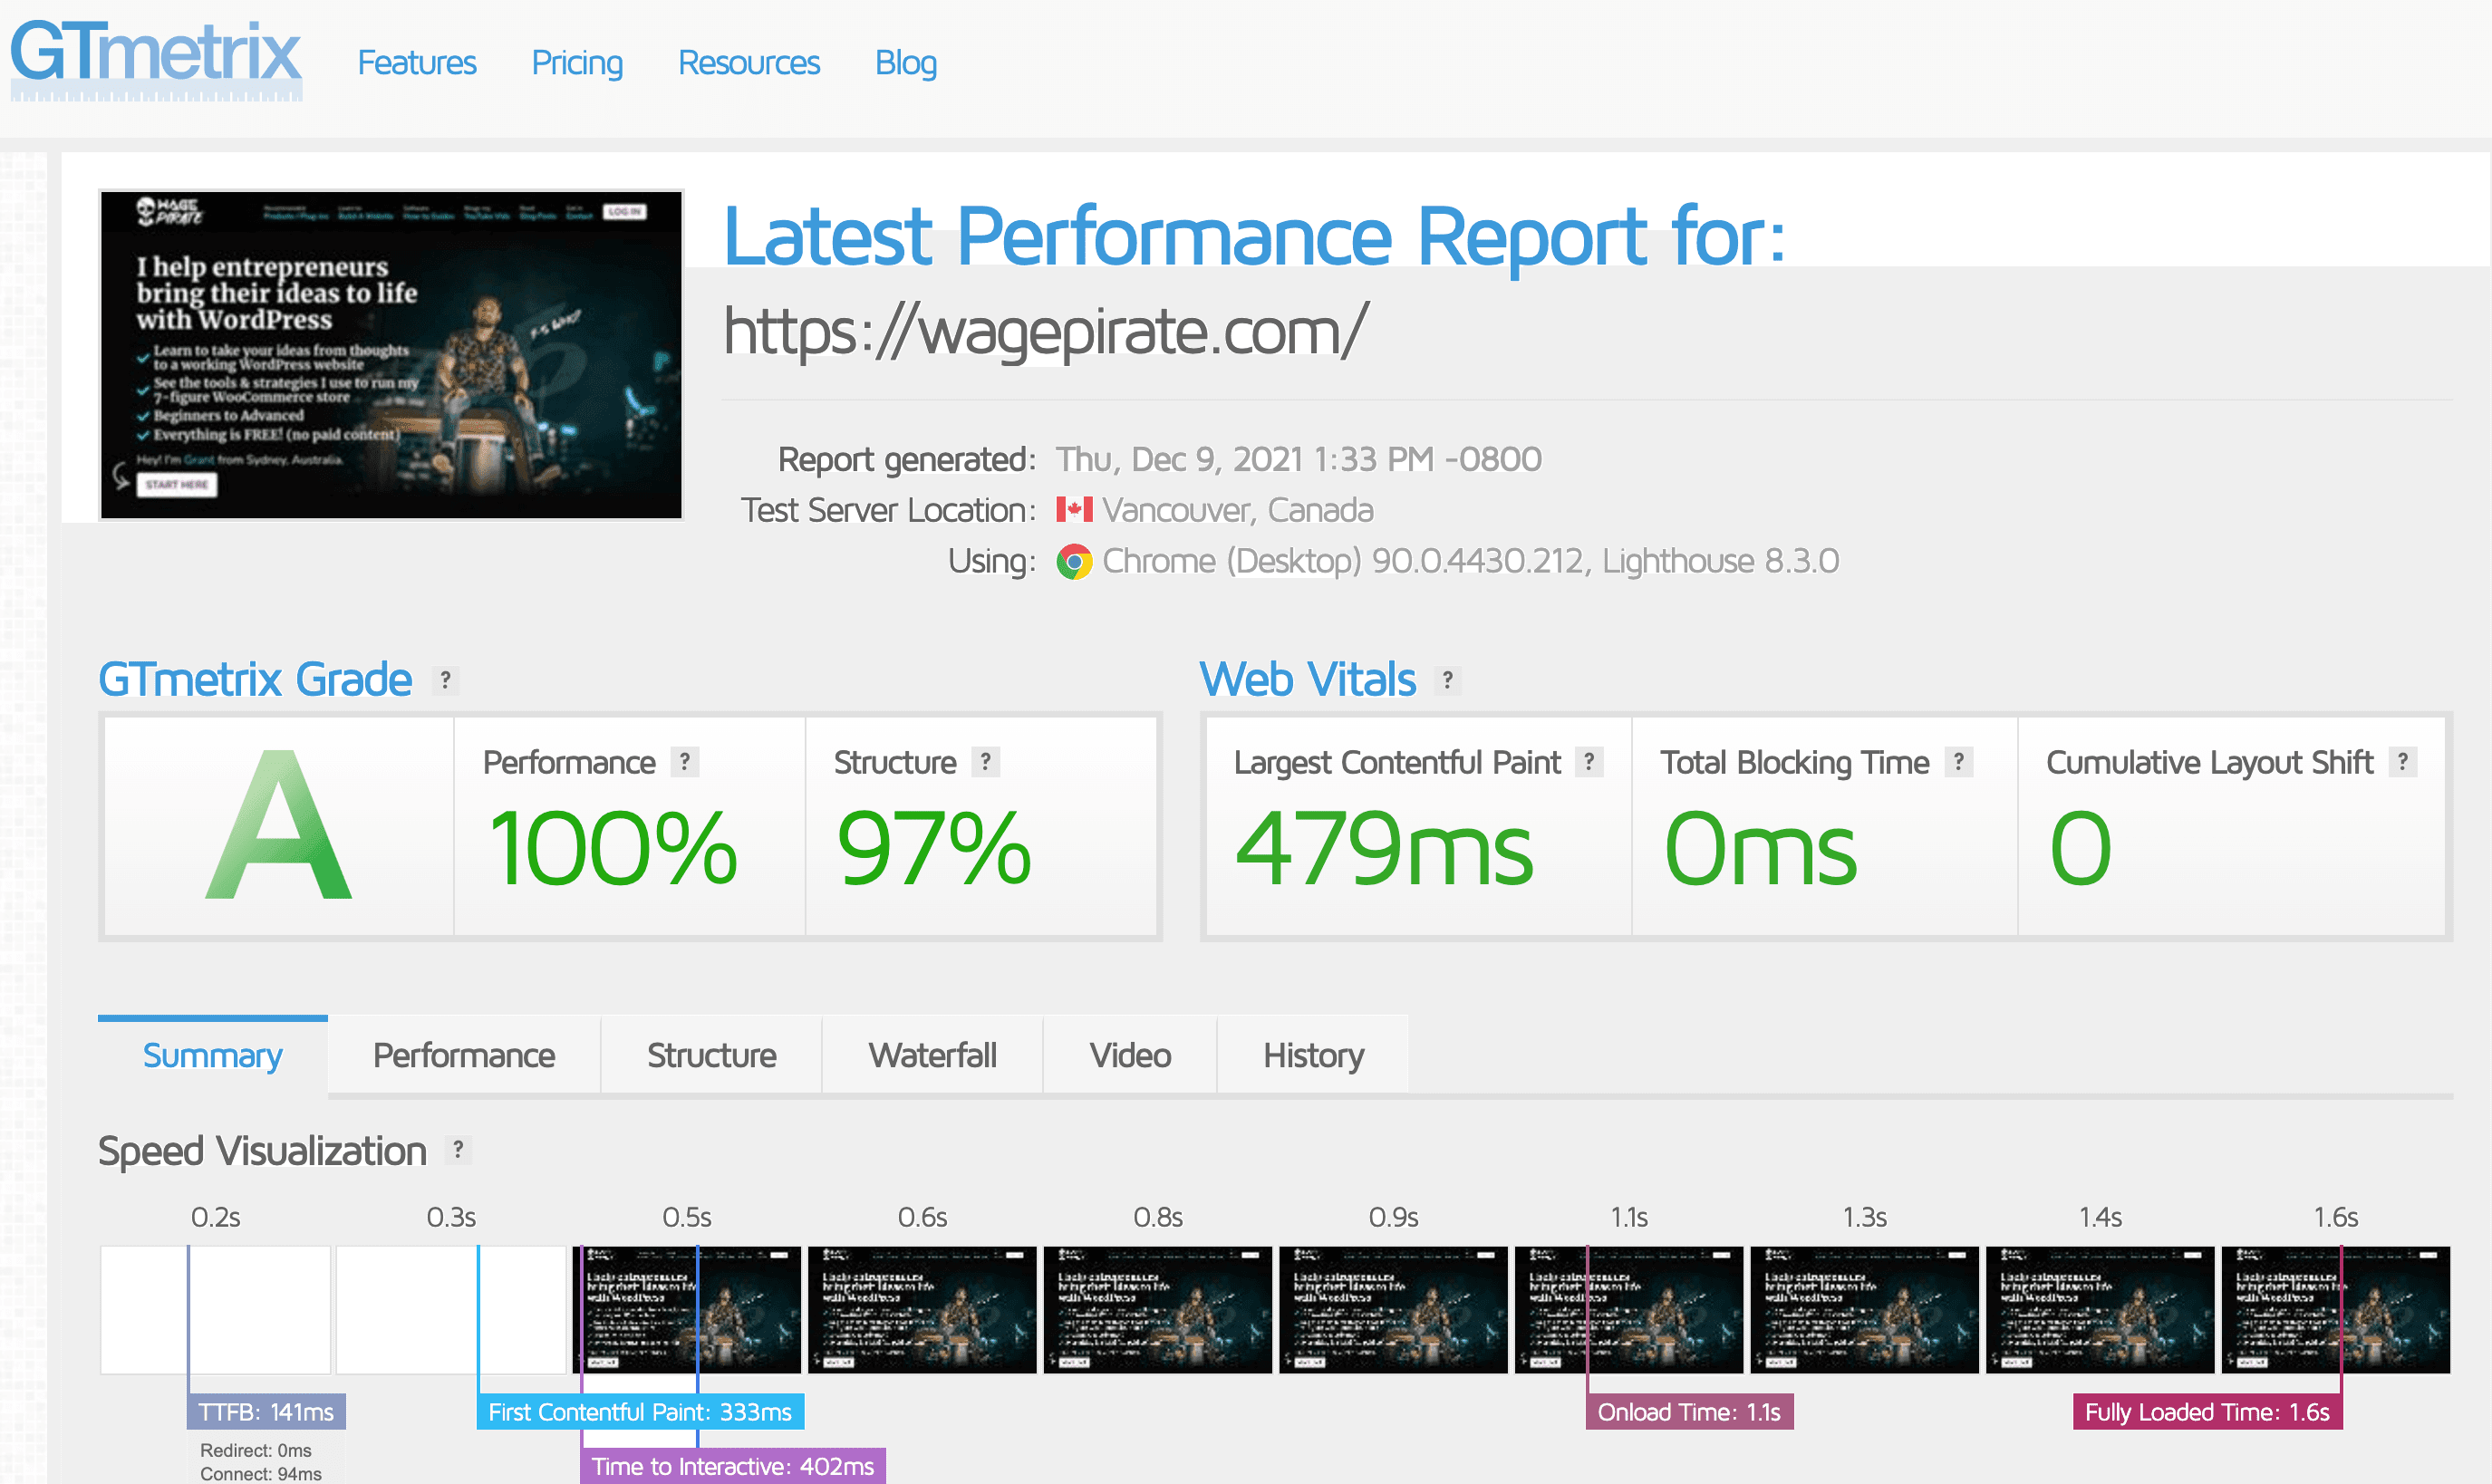The image size is (2492, 1484).
Task: Click the filmstrip frame under 1.4s
Action: (x=2100, y=1310)
